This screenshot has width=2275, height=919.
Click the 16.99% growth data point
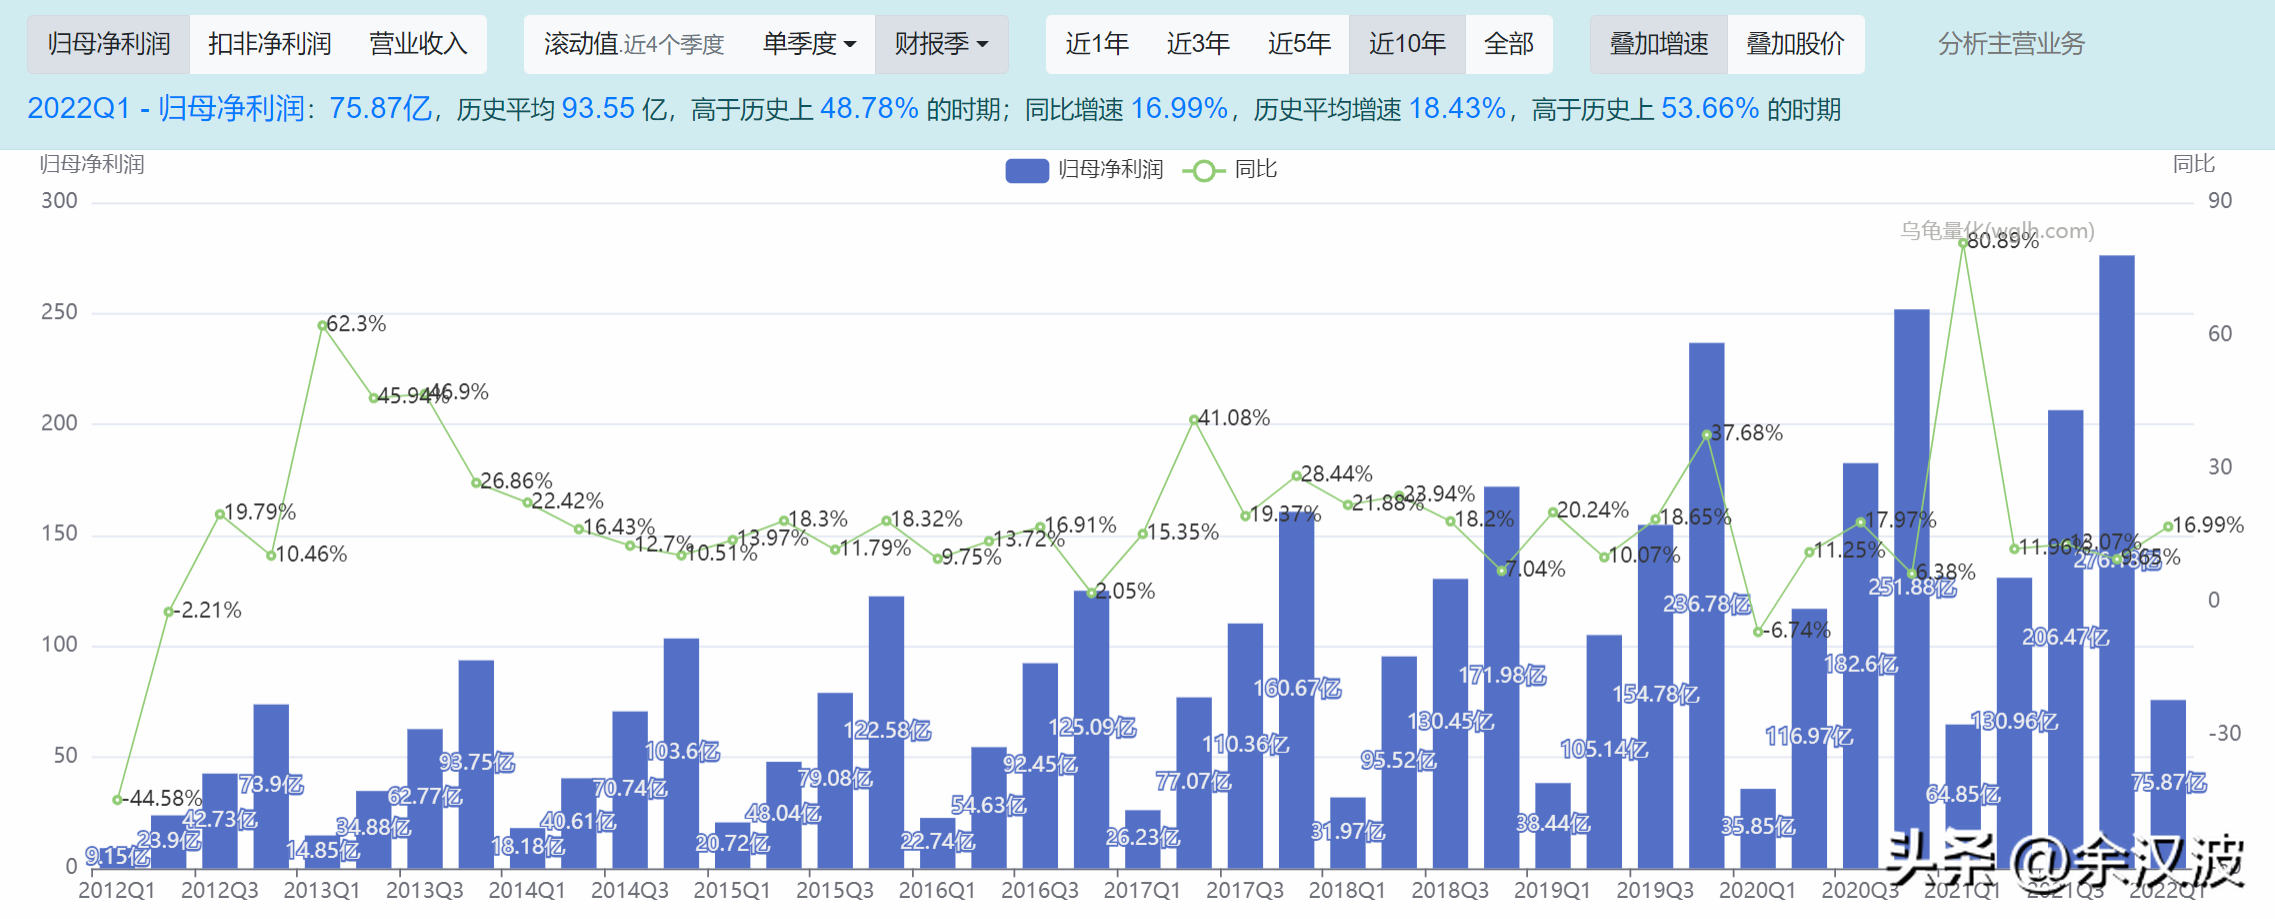(2168, 526)
